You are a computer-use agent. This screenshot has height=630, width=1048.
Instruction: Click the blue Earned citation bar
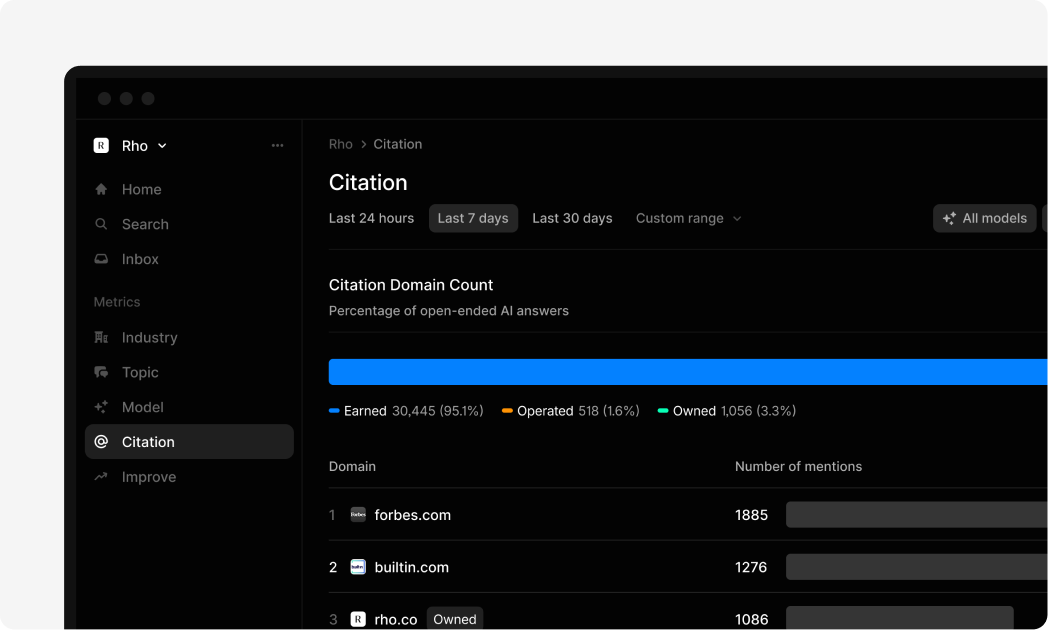[688, 372]
